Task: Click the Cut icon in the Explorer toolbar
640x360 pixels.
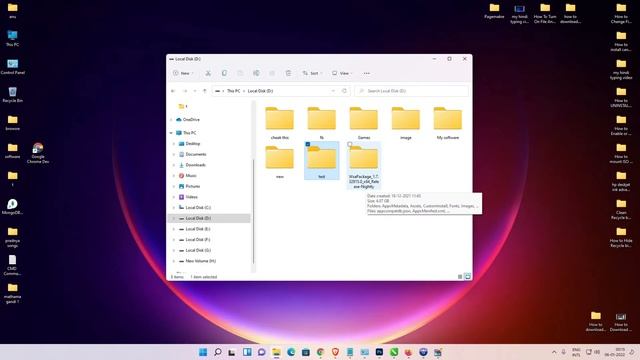Action: point(208,73)
